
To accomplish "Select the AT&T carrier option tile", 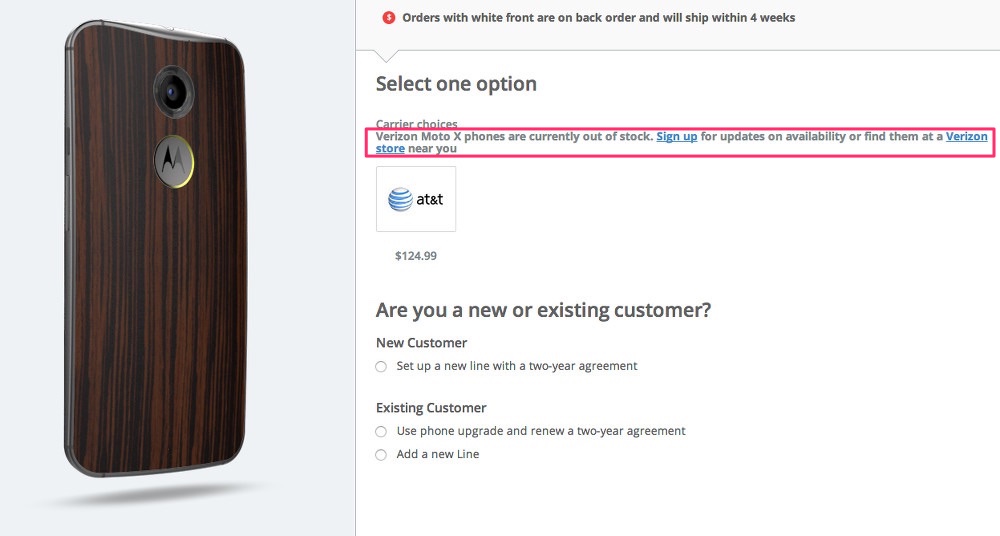I will coord(416,199).
